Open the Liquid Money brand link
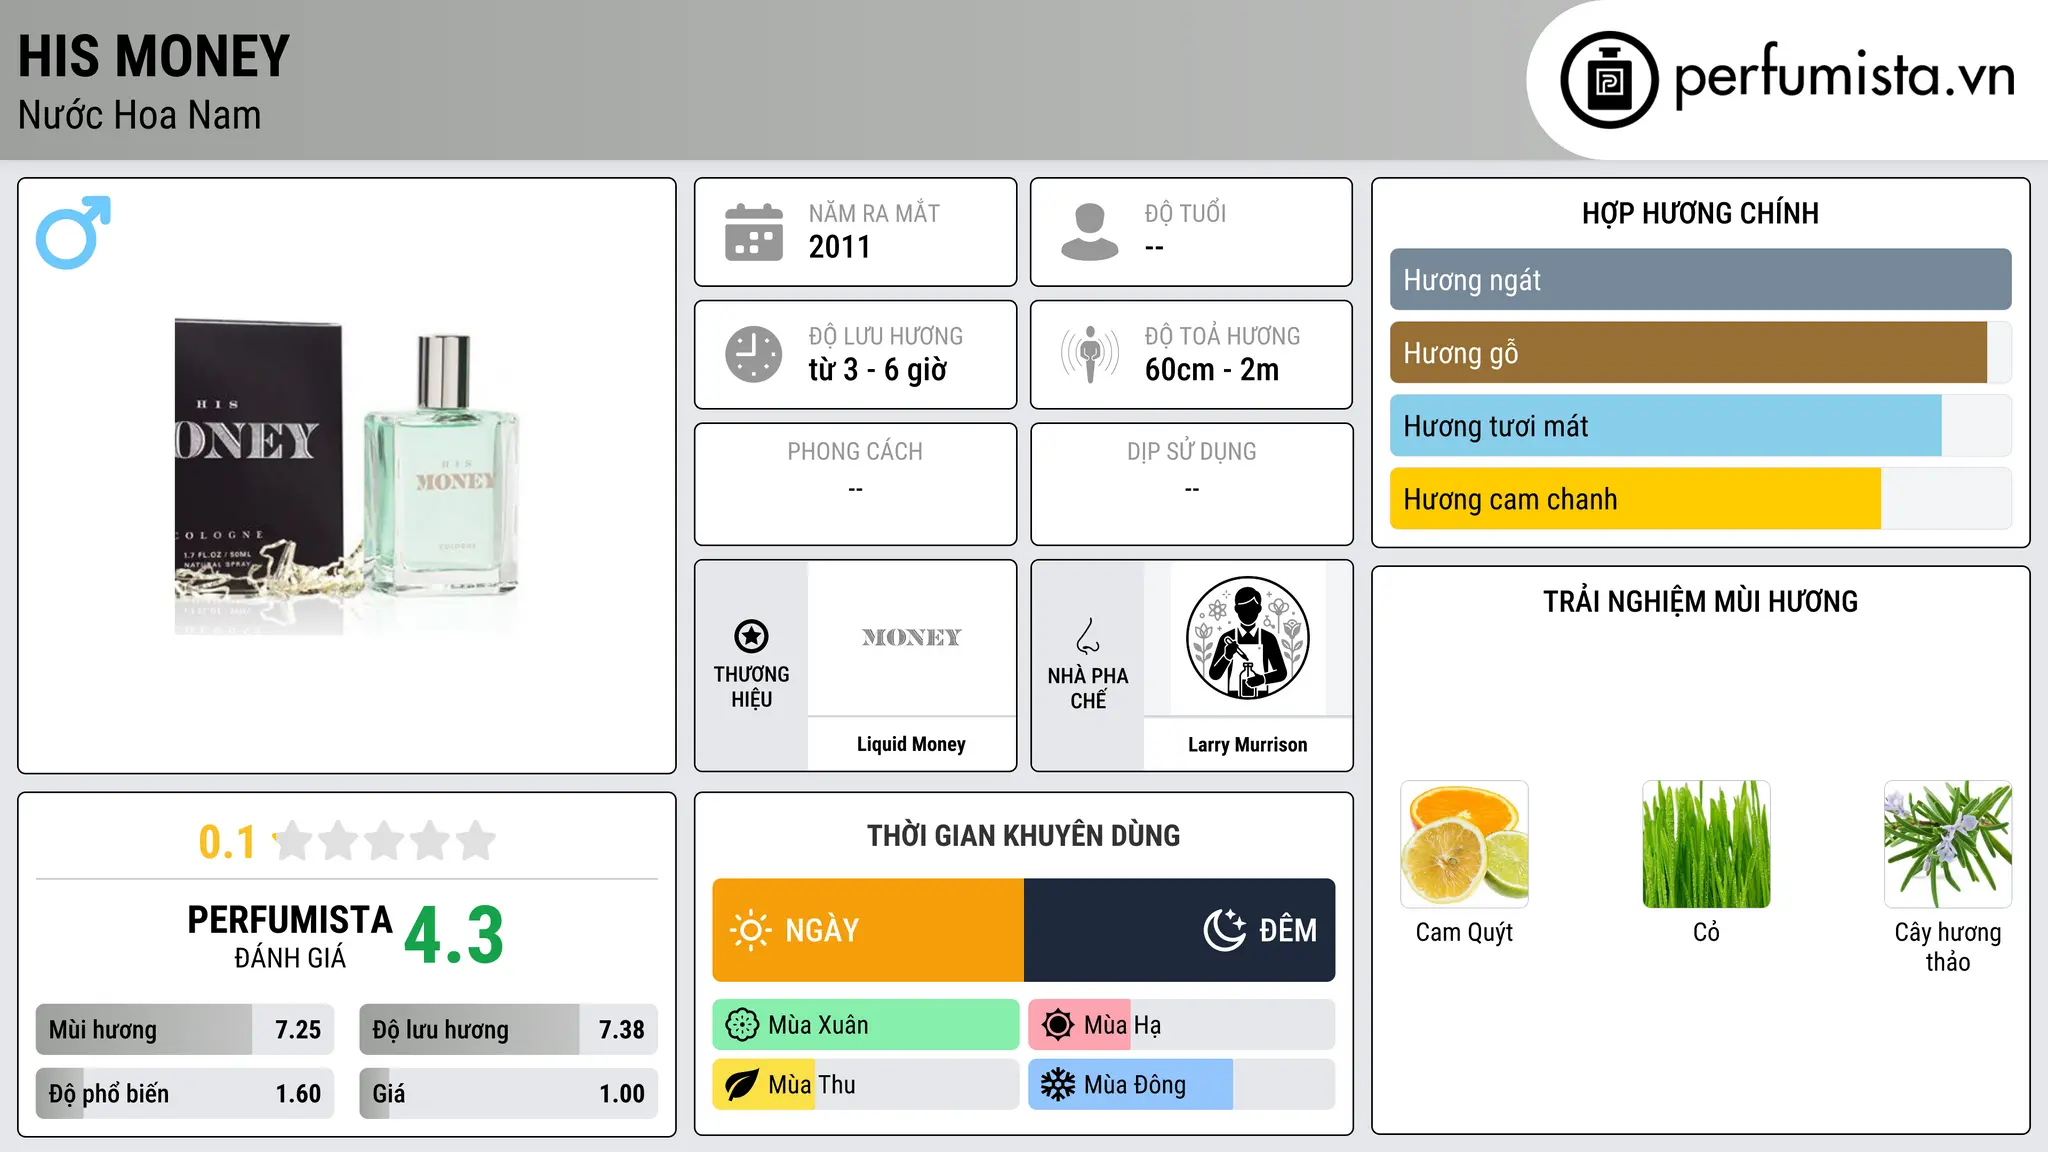This screenshot has height=1152, width=2048. point(911,744)
